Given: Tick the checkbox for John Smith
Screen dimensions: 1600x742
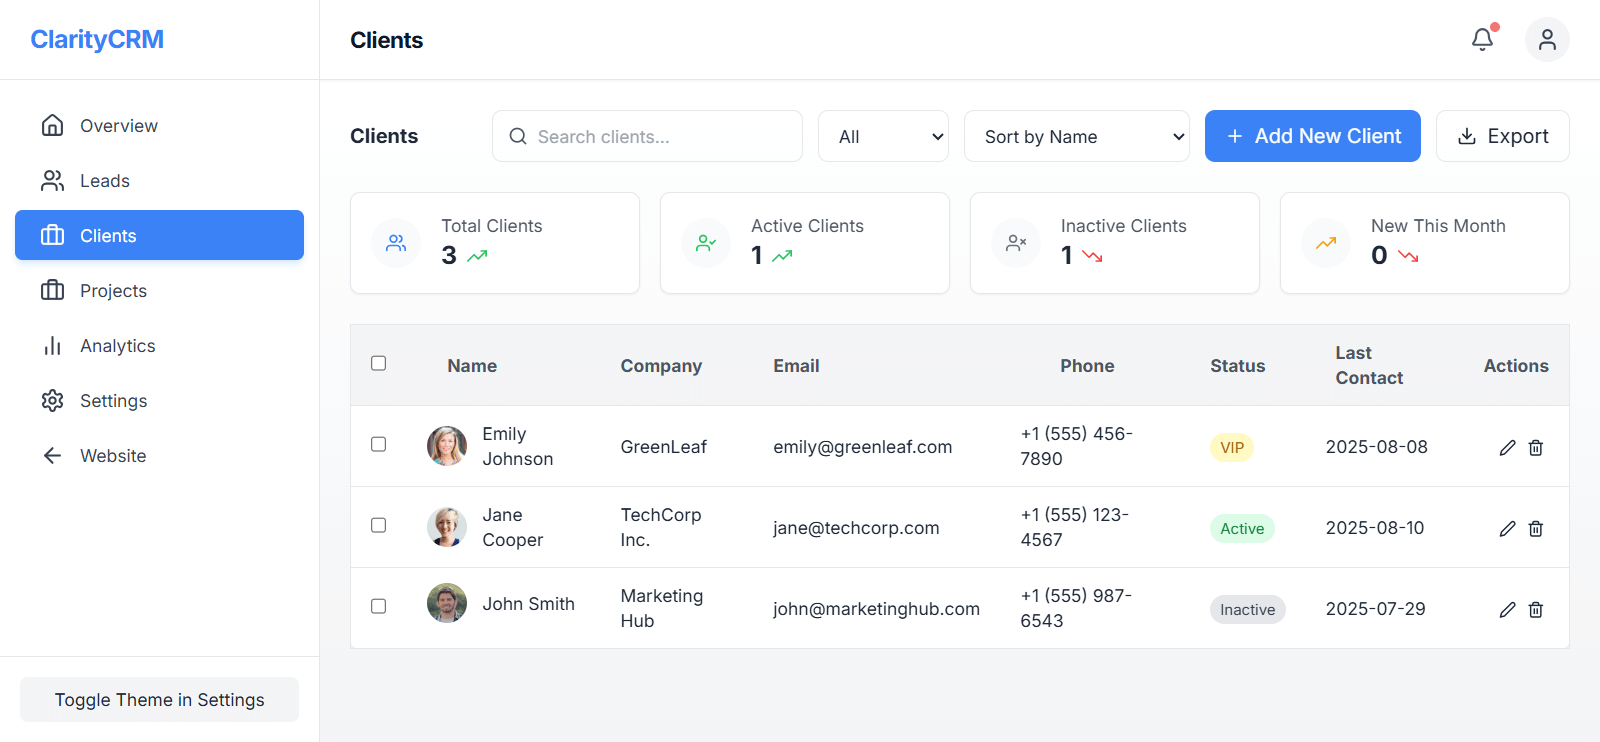Looking at the screenshot, I should [x=378, y=606].
